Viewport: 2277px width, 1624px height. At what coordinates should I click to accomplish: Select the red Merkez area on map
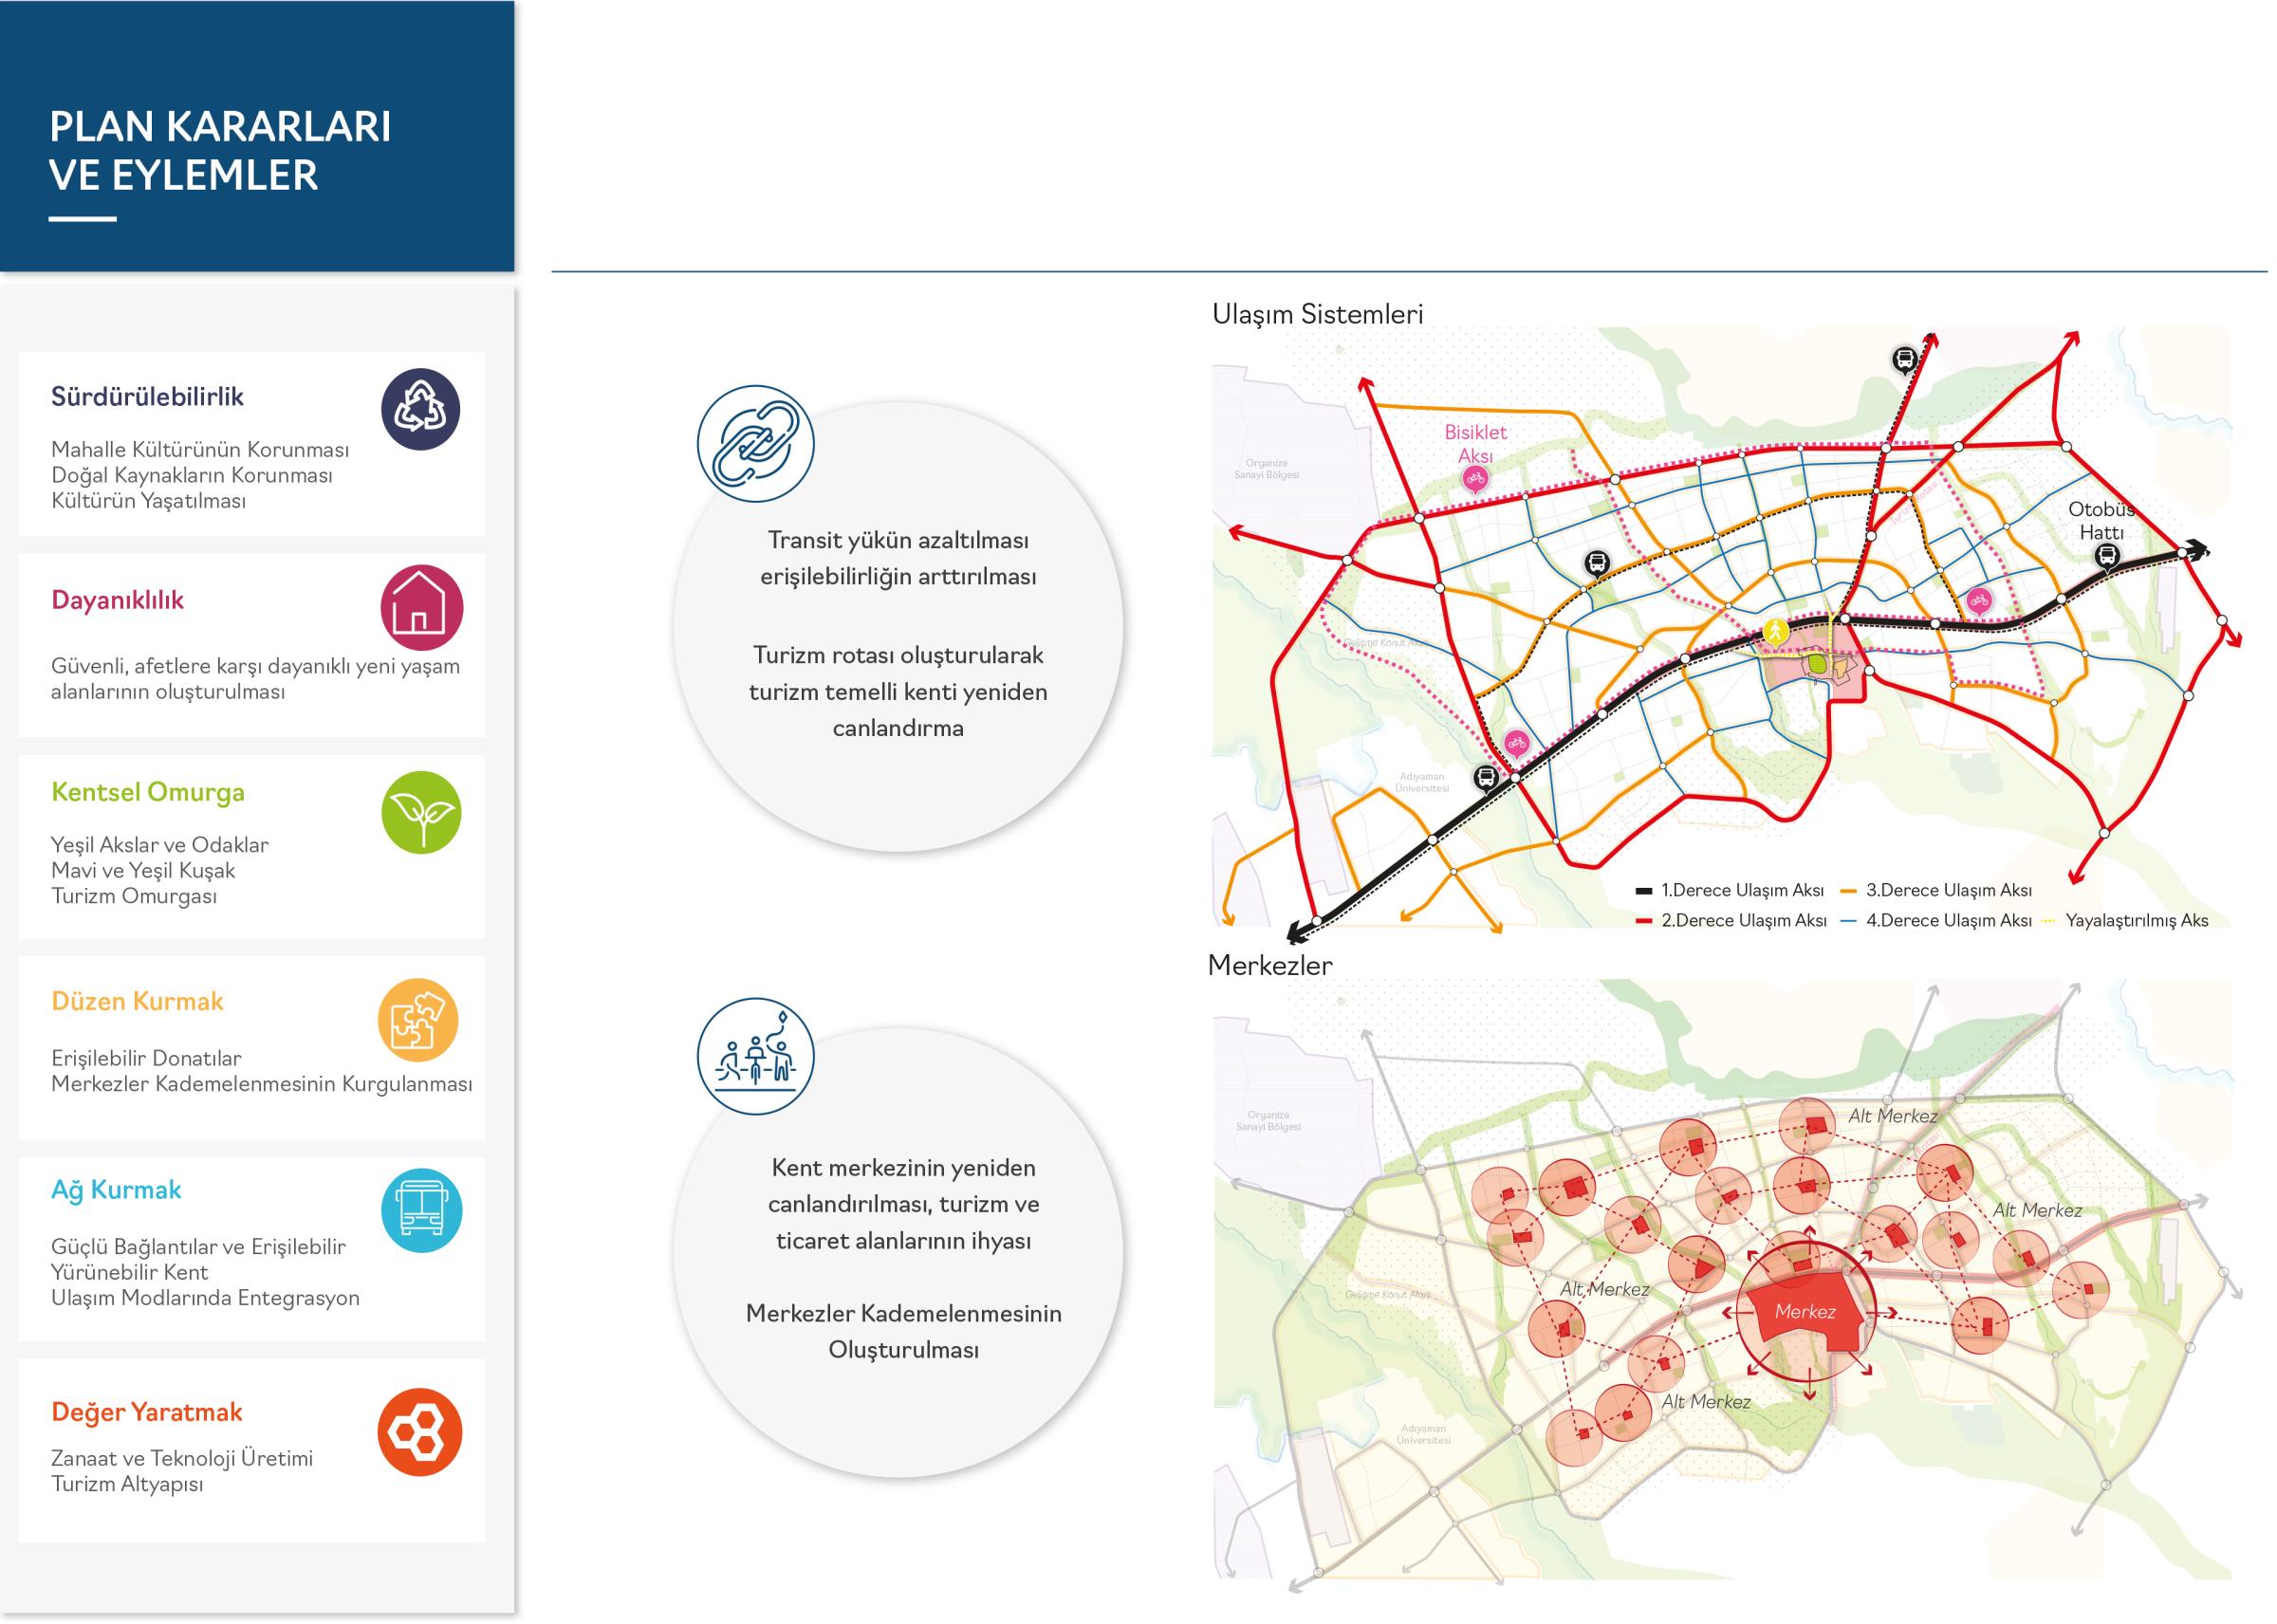[x=1805, y=1311]
